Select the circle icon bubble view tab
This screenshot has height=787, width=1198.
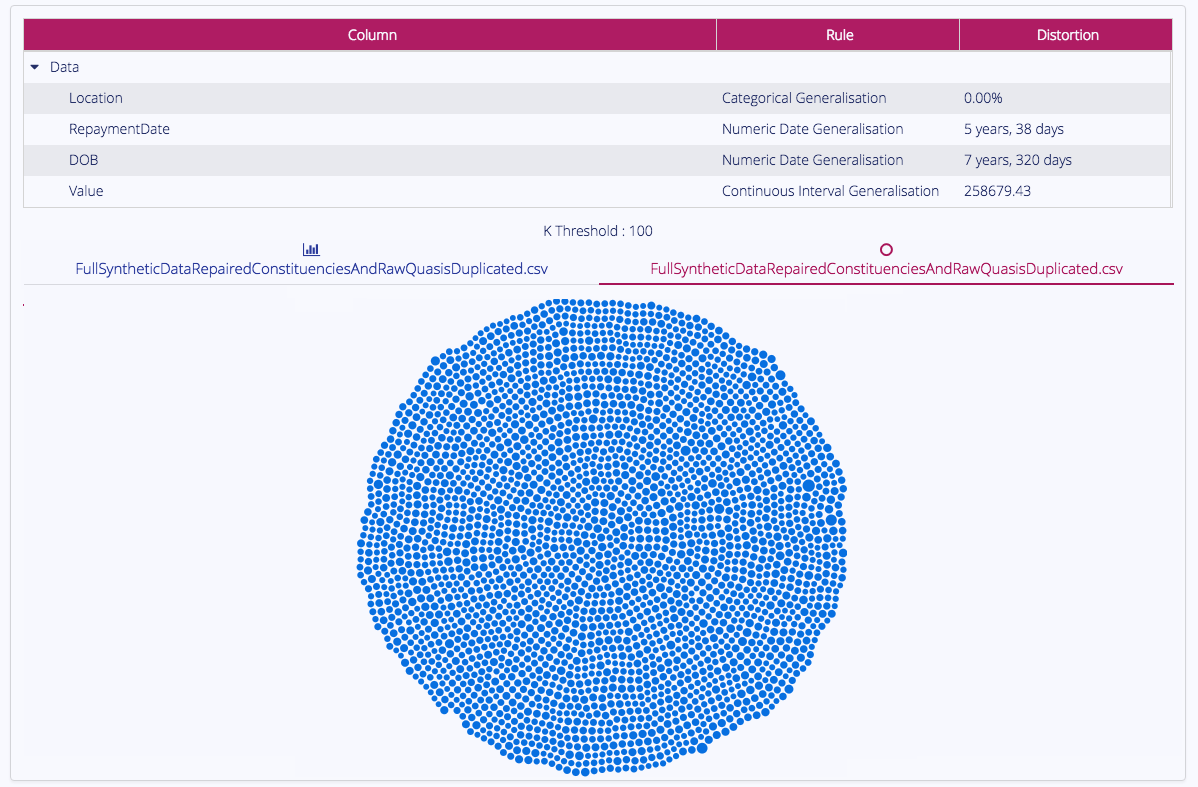(886, 250)
